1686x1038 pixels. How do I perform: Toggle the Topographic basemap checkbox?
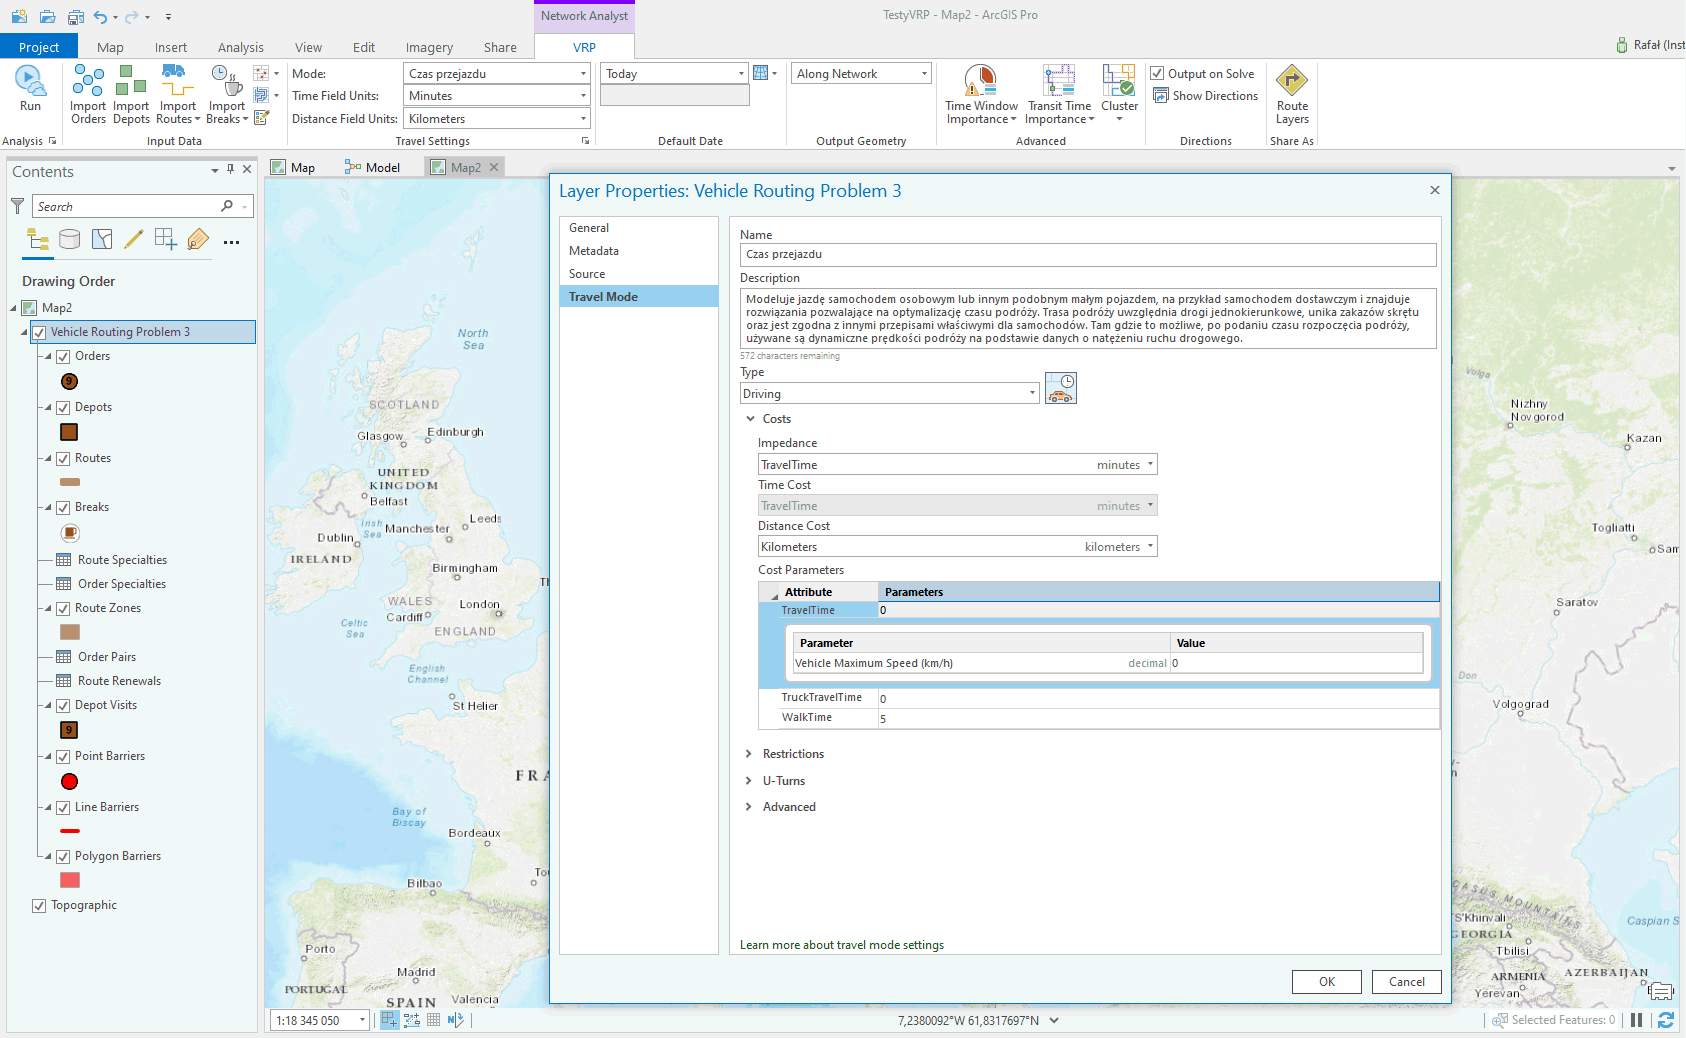pos(39,905)
